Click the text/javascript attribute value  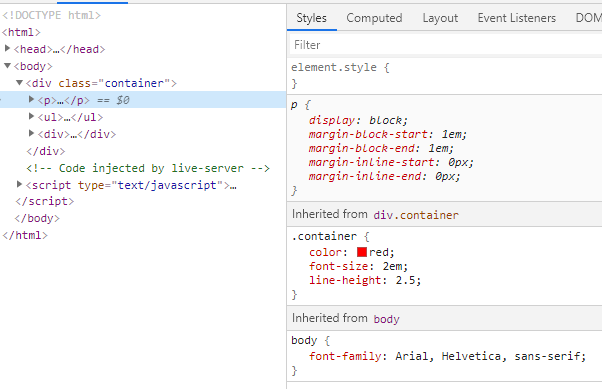pyautogui.click(x=167, y=185)
